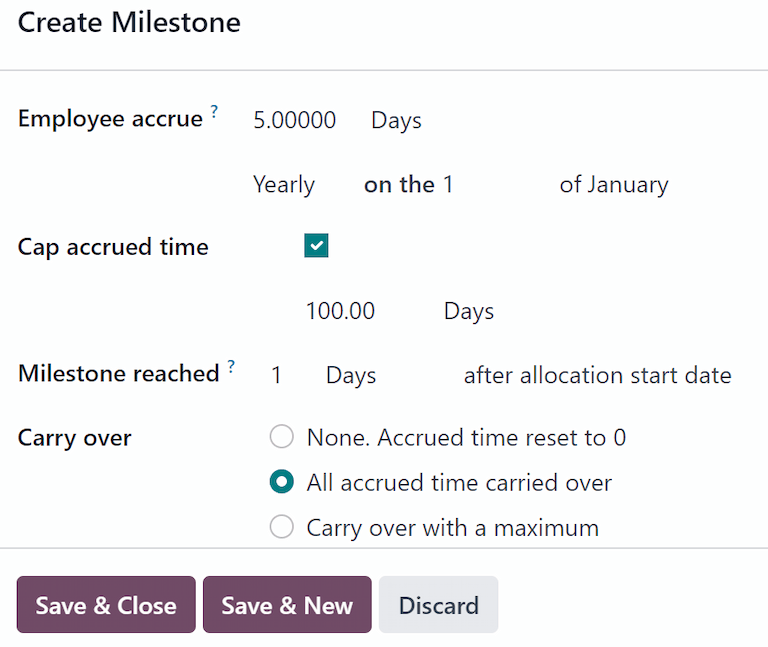The height and width of the screenshot is (647, 768).
Task: Click the Save & New button
Action: pos(287,605)
